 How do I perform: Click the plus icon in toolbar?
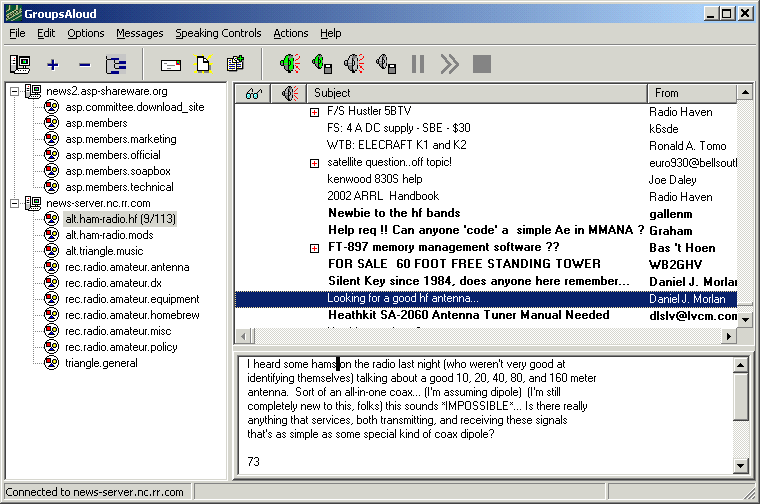click(x=52, y=64)
